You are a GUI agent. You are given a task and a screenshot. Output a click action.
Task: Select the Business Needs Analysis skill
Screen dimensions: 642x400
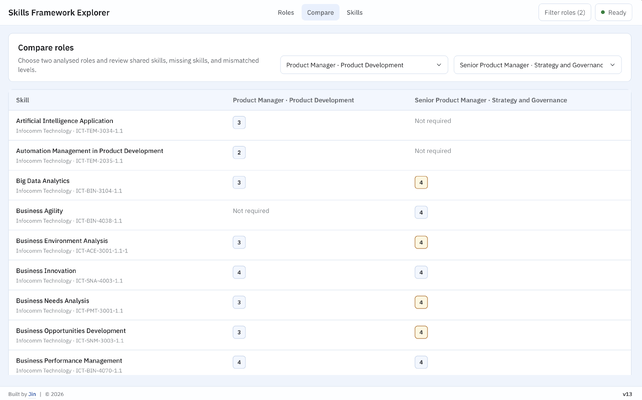pyautogui.click(x=52, y=301)
